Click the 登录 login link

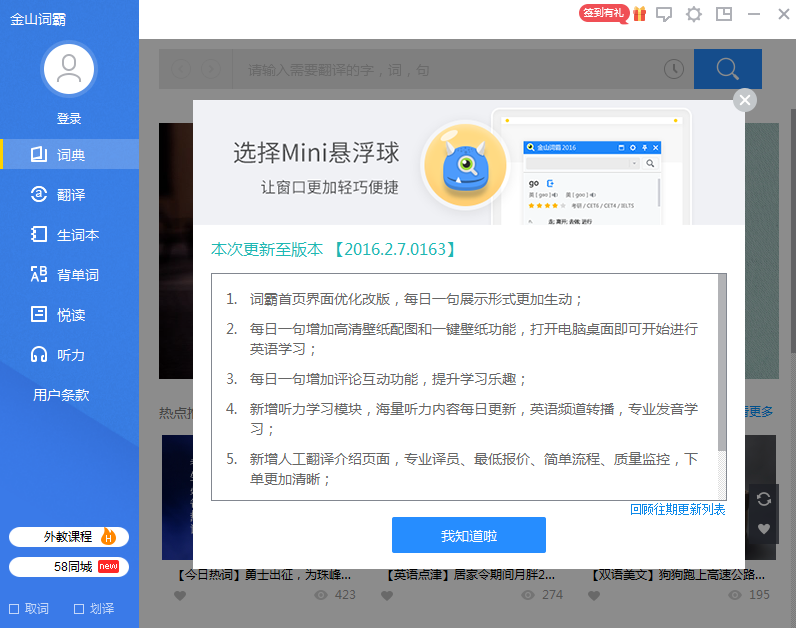pos(69,119)
